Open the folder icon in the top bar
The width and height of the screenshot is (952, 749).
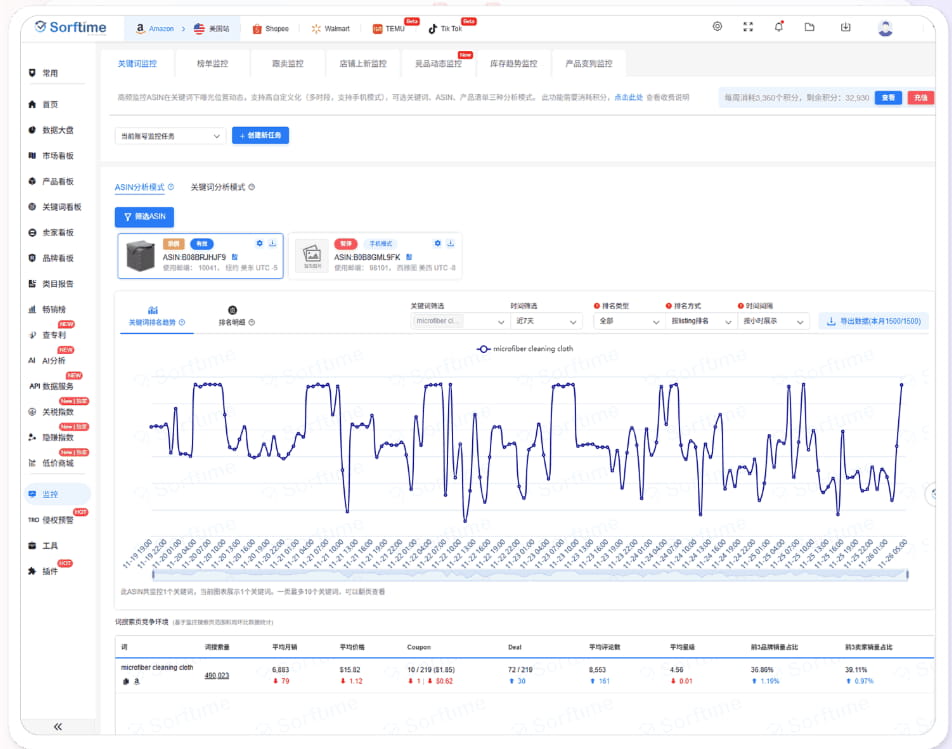(x=809, y=27)
